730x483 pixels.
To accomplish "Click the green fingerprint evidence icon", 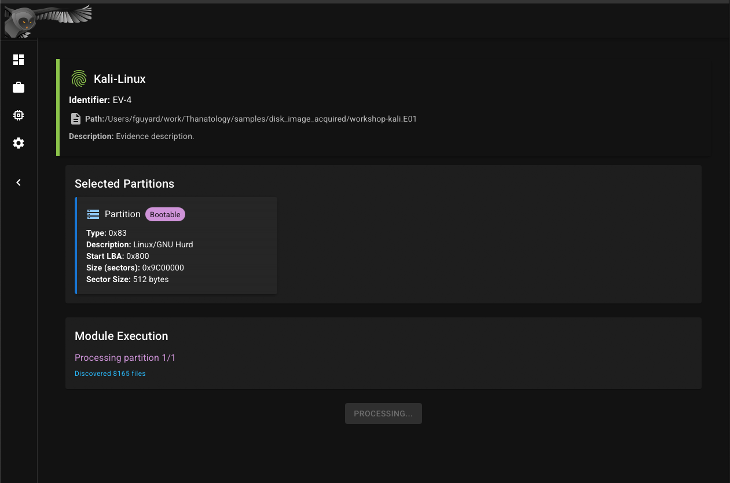I will [79, 79].
